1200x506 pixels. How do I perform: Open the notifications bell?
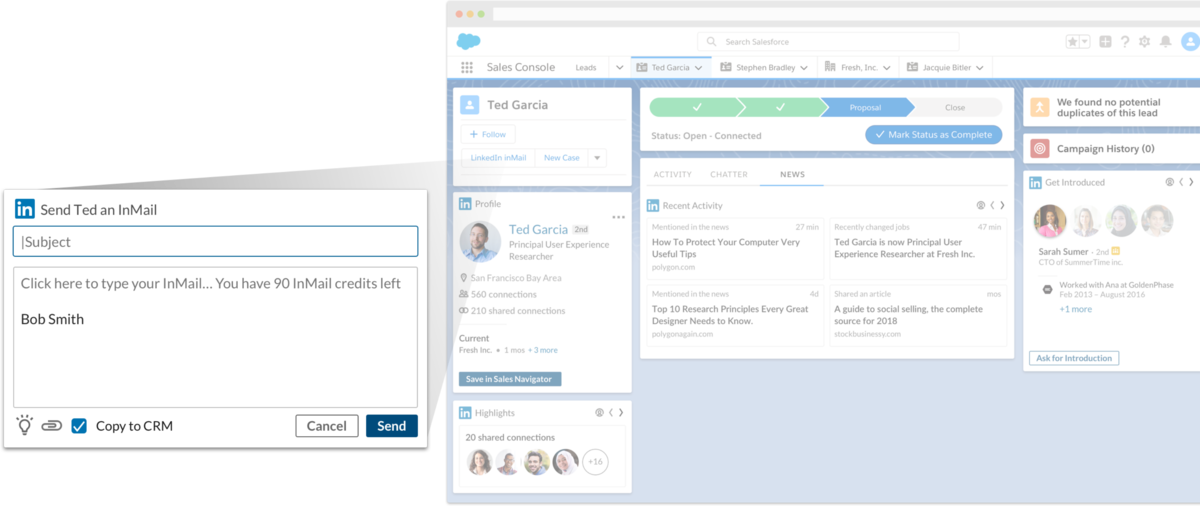tap(1165, 42)
